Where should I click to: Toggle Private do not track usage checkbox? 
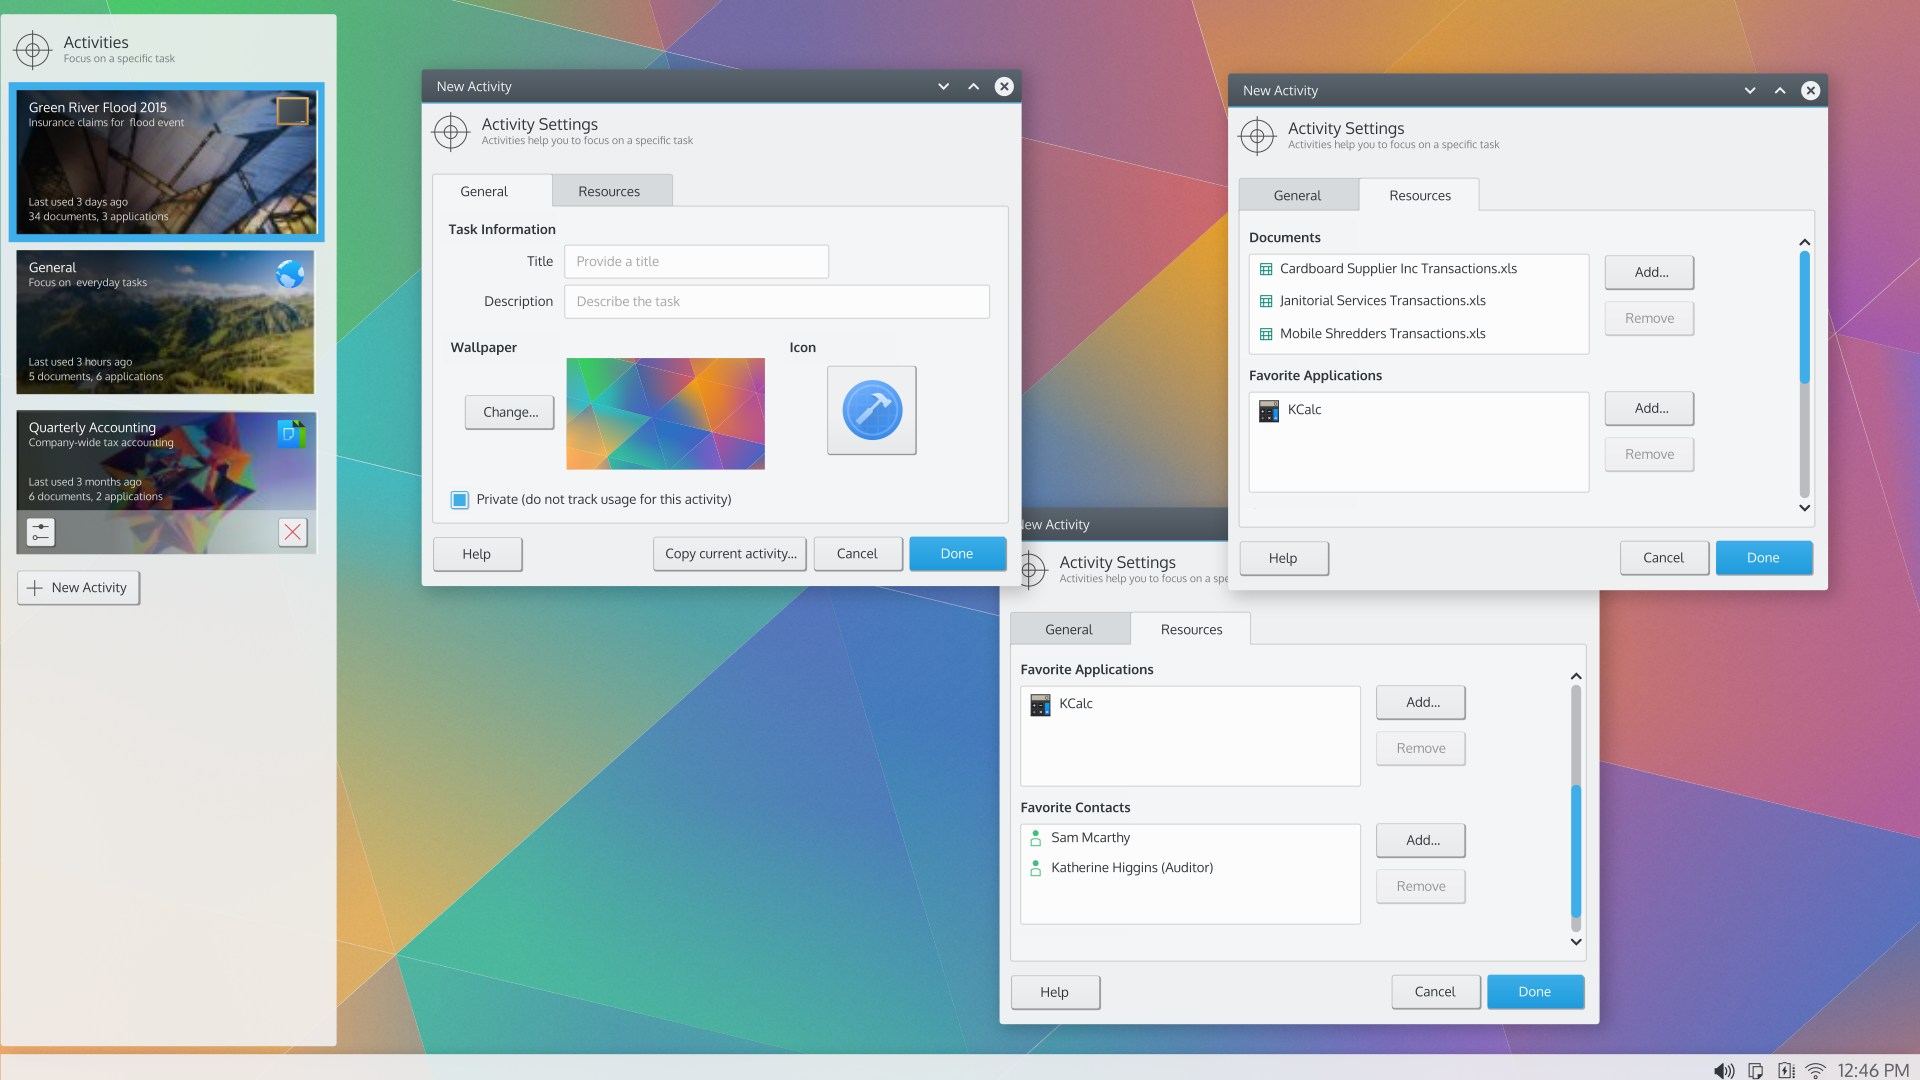click(x=460, y=500)
